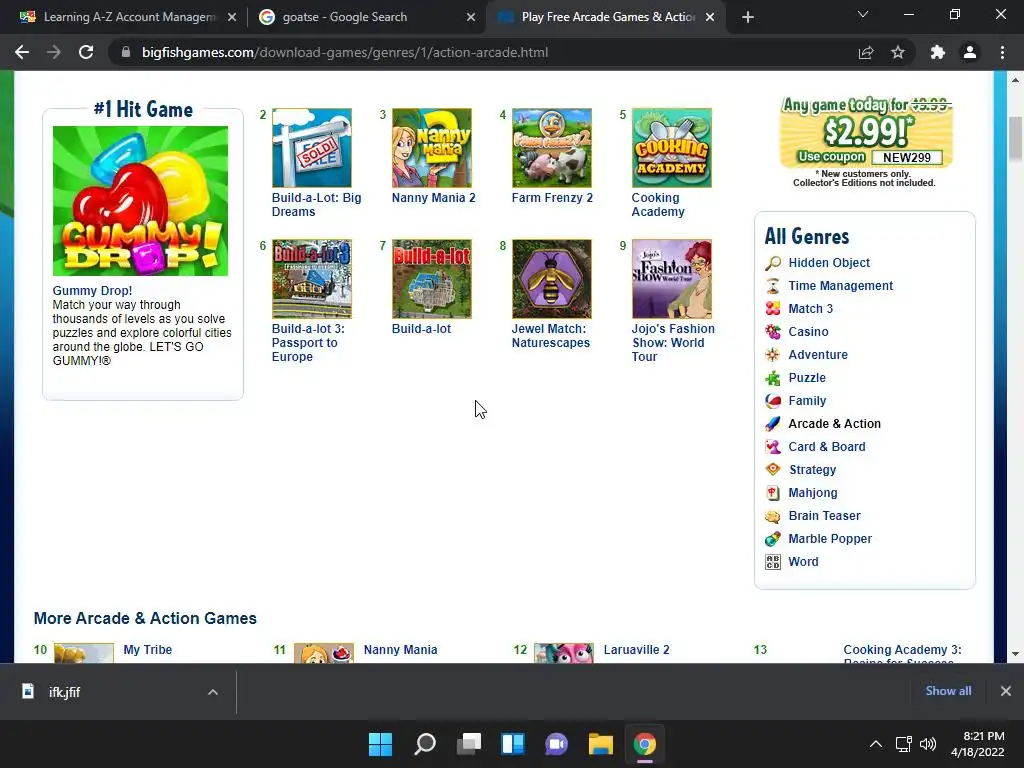Expand the ifk.jfif download options chevron

tap(213, 692)
